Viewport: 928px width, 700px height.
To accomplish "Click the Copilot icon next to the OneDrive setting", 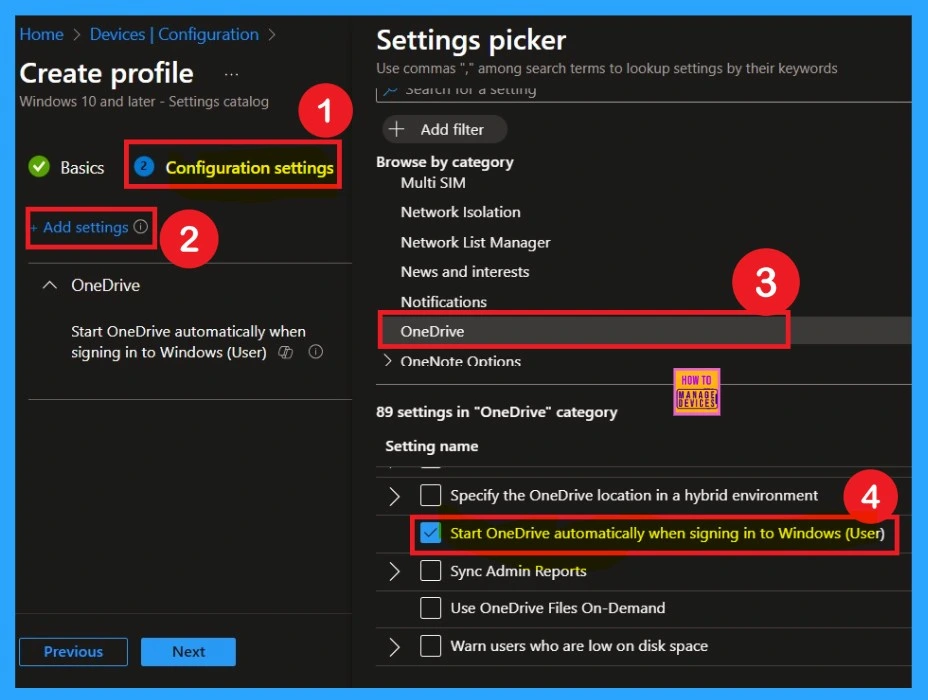I will click(x=286, y=352).
